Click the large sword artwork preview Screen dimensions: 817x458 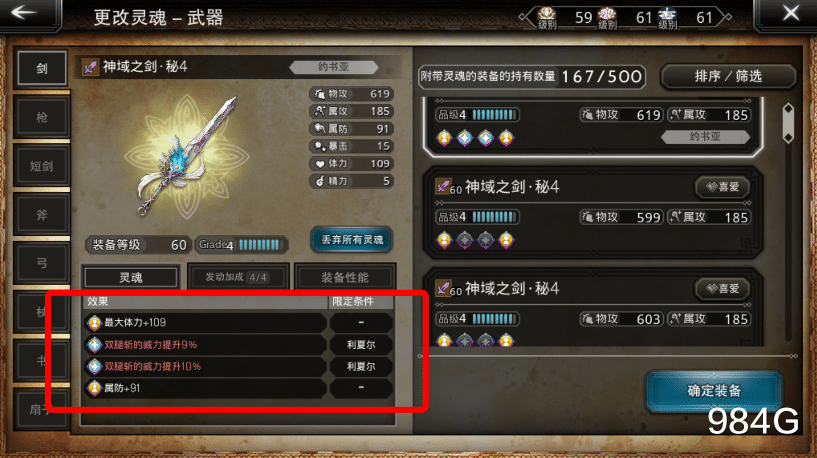pos(187,155)
